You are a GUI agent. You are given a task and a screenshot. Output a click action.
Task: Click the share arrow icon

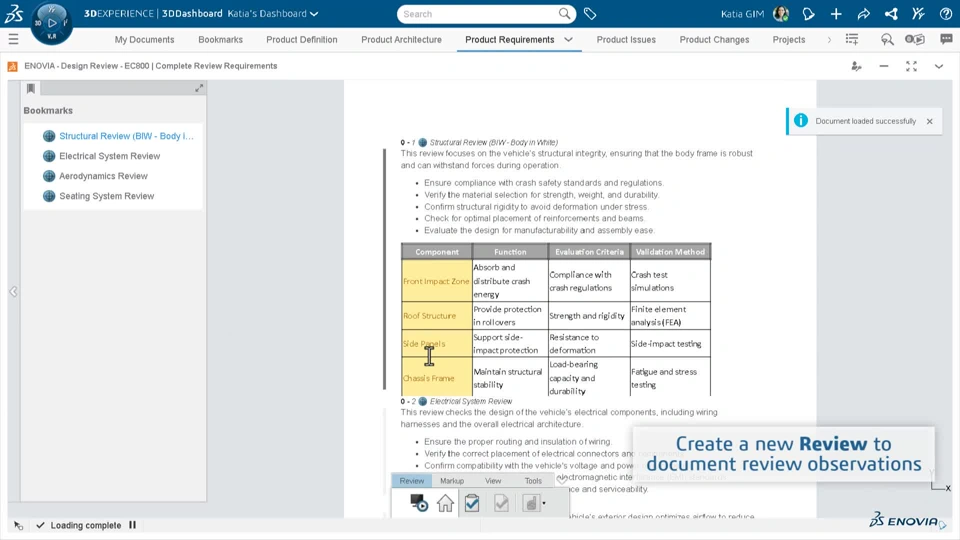pyautogui.click(x=863, y=13)
